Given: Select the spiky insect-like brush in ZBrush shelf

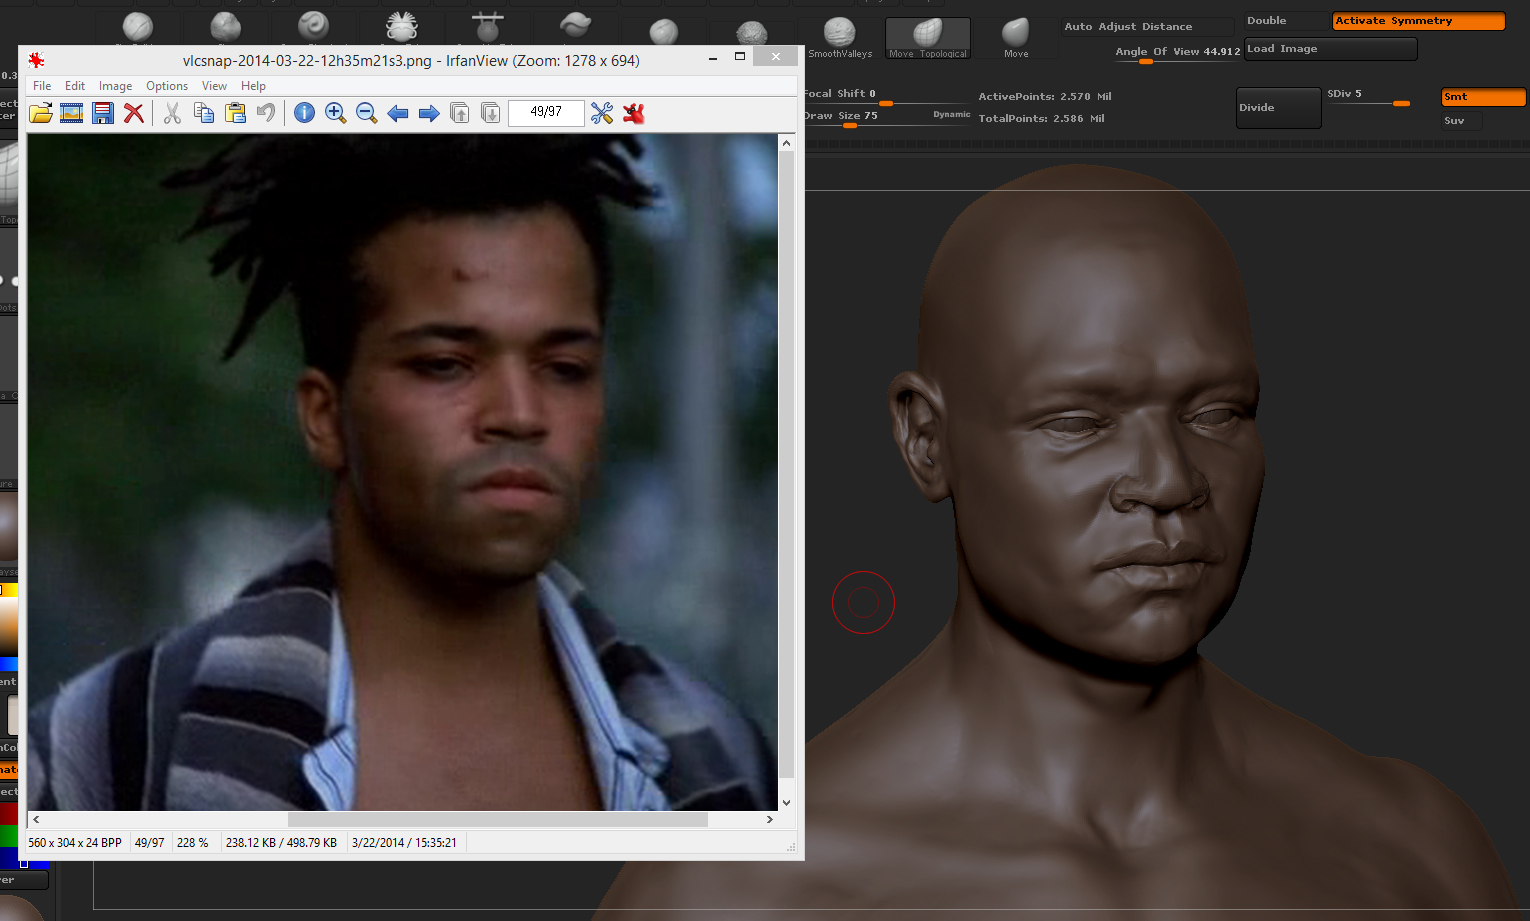Looking at the screenshot, I should coord(401,26).
